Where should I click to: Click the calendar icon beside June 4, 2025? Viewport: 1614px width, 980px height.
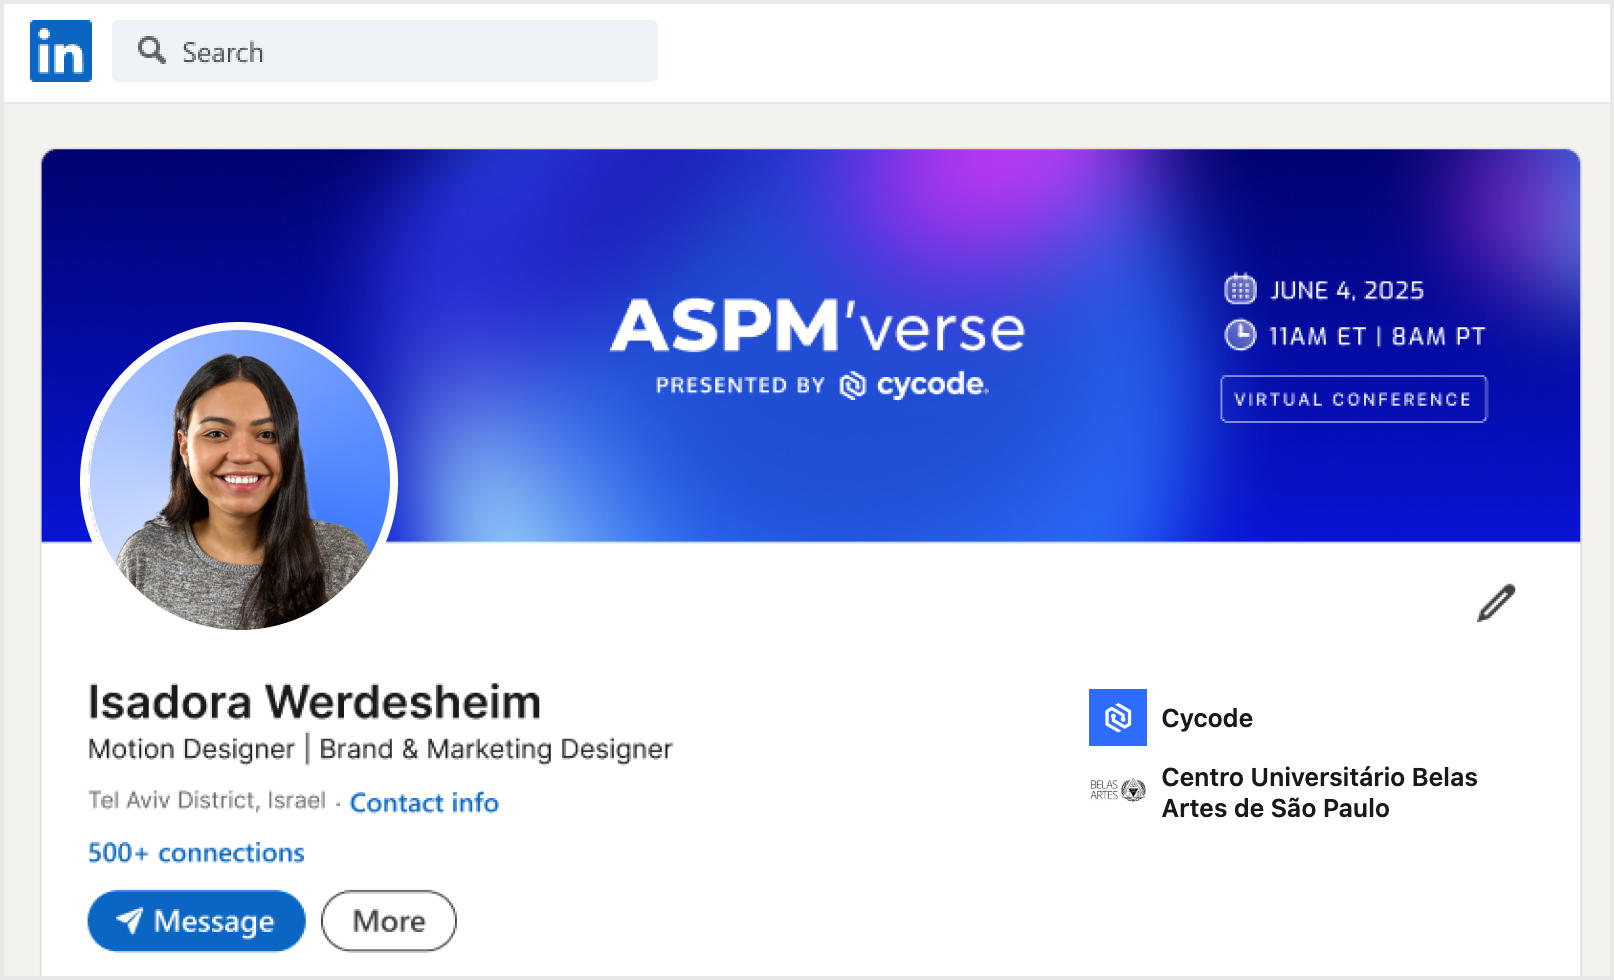[1240, 290]
